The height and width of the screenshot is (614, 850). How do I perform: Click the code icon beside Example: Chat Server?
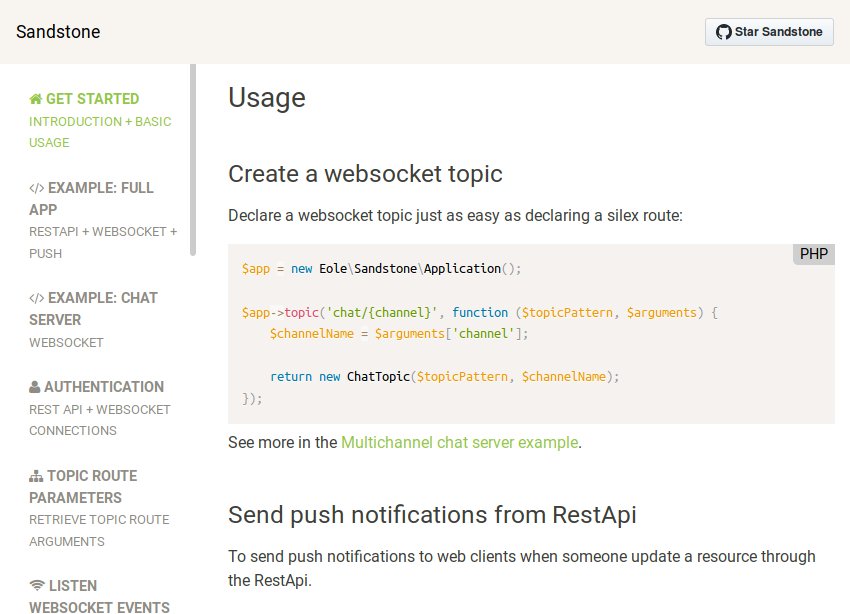click(x=37, y=298)
